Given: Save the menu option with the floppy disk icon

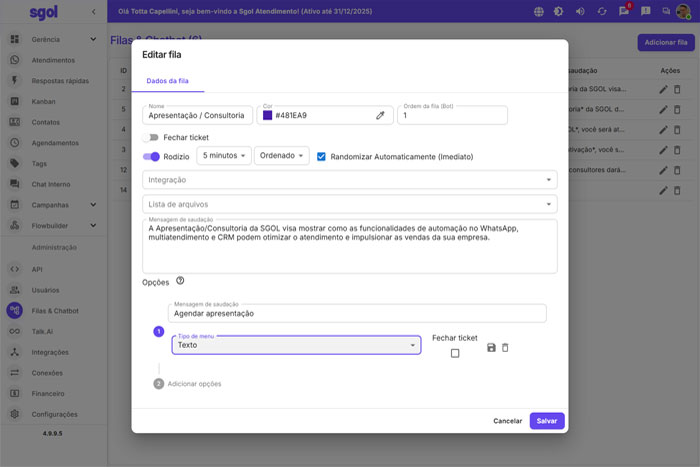Looking at the screenshot, I should click(x=491, y=347).
